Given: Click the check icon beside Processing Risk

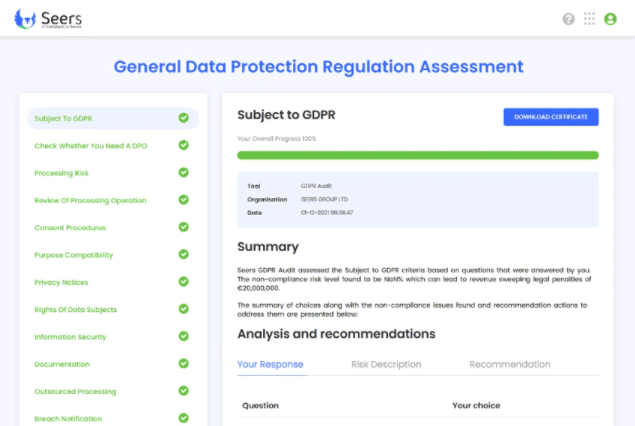Looking at the screenshot, I should pyautogui.click(x=183, y=172).
